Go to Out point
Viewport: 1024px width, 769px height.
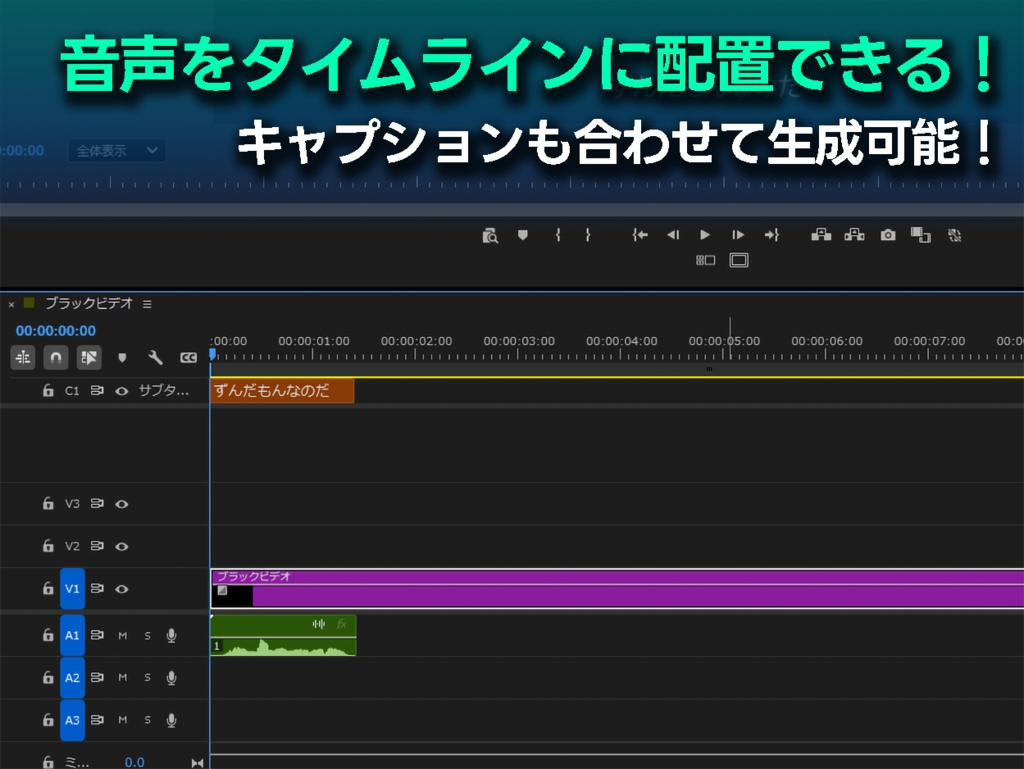click(772, 235)
